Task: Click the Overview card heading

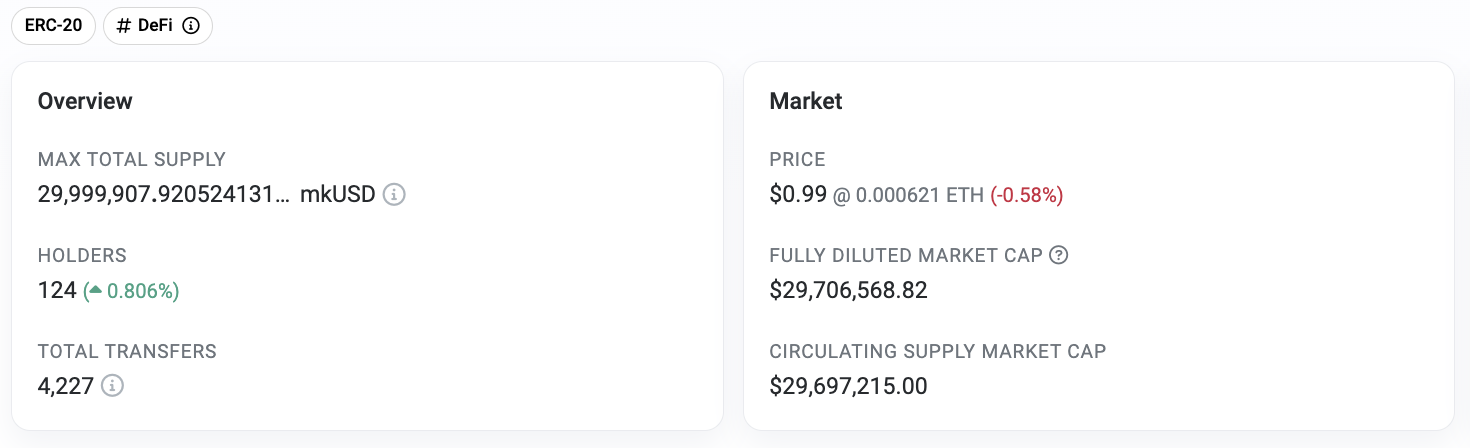Action: tap(85, 101)
